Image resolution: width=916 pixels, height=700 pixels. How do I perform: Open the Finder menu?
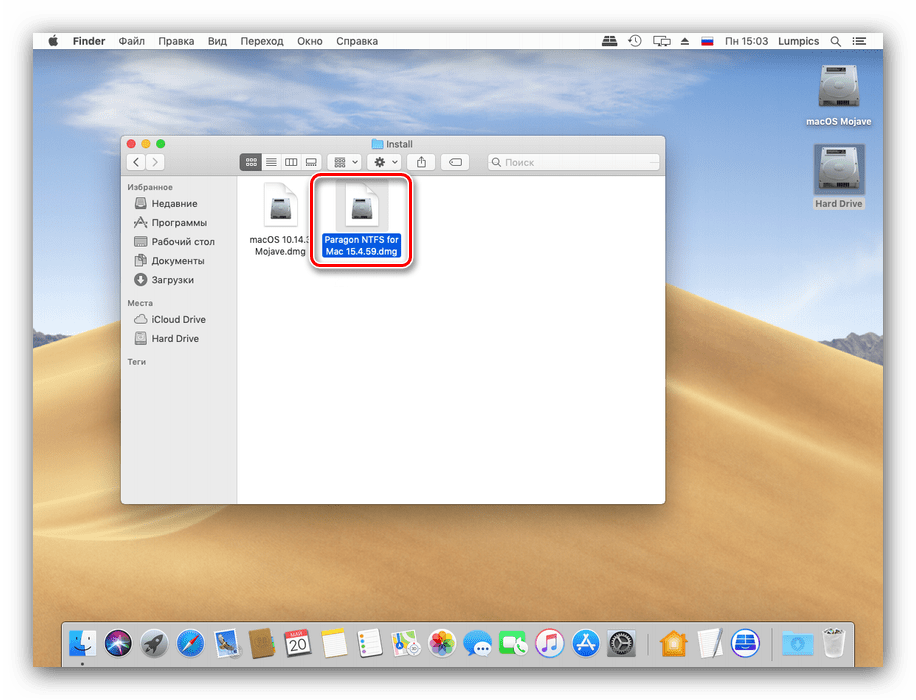pyautogui.click(x=89, y=41)
